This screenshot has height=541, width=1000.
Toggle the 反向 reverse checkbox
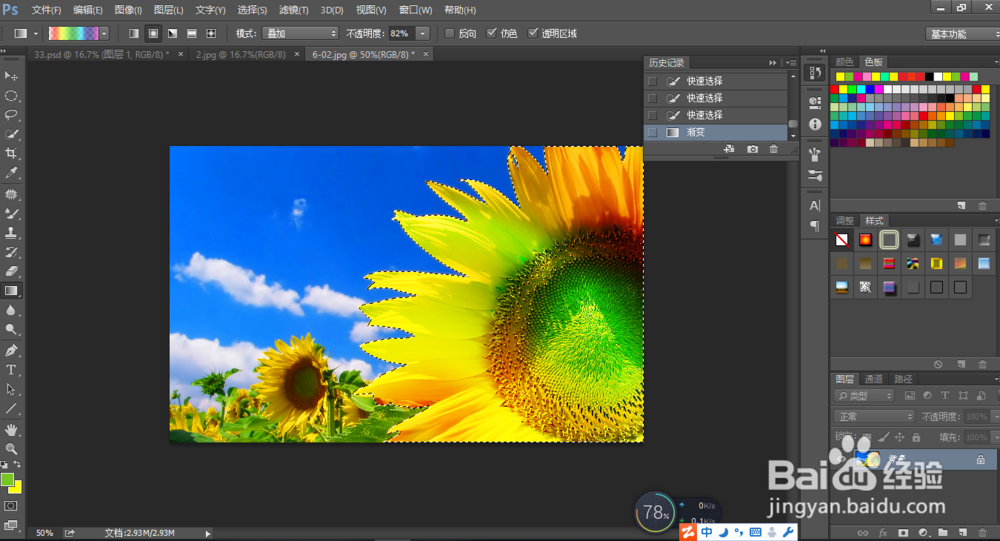450,33
